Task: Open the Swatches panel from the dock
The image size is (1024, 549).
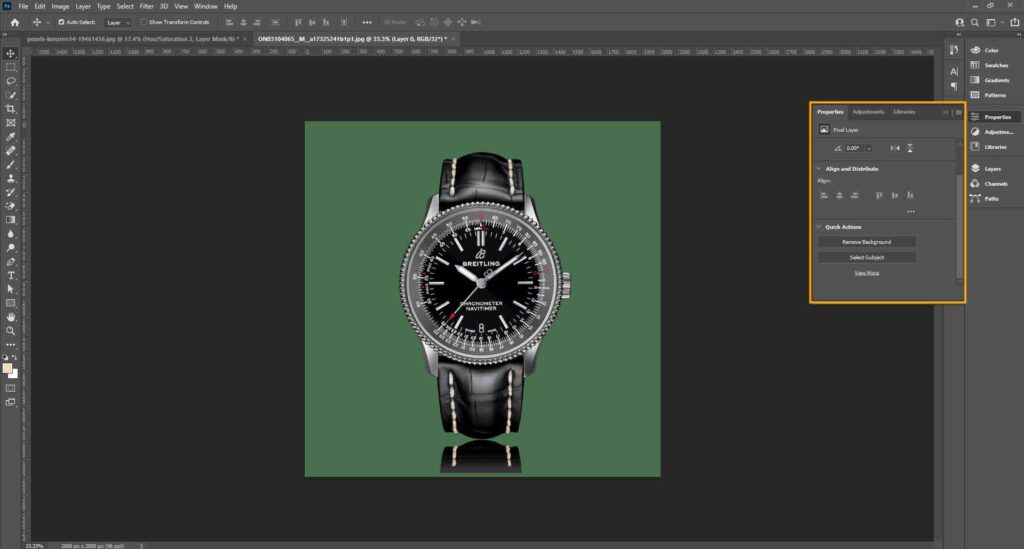Action: tap(996, 65)
